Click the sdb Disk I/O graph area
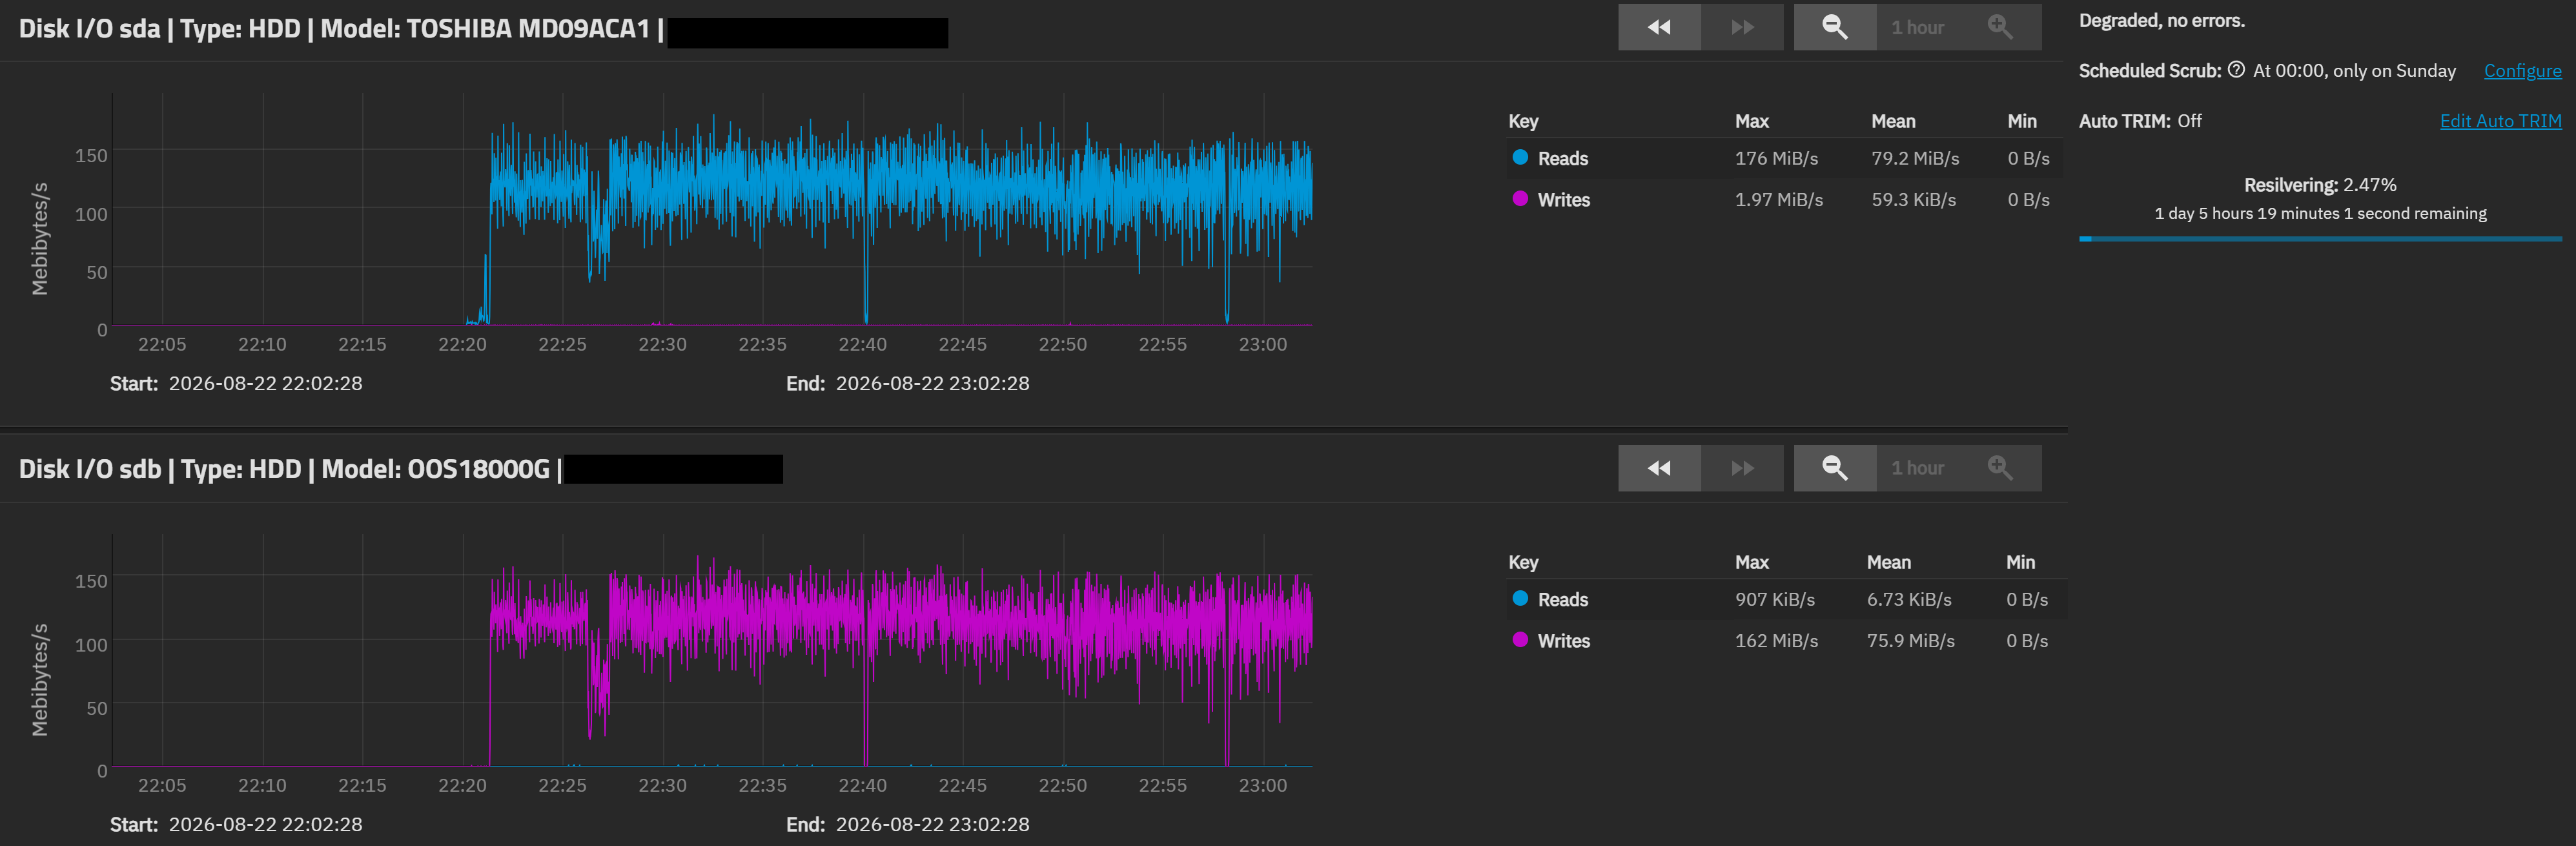 point(711,650)
